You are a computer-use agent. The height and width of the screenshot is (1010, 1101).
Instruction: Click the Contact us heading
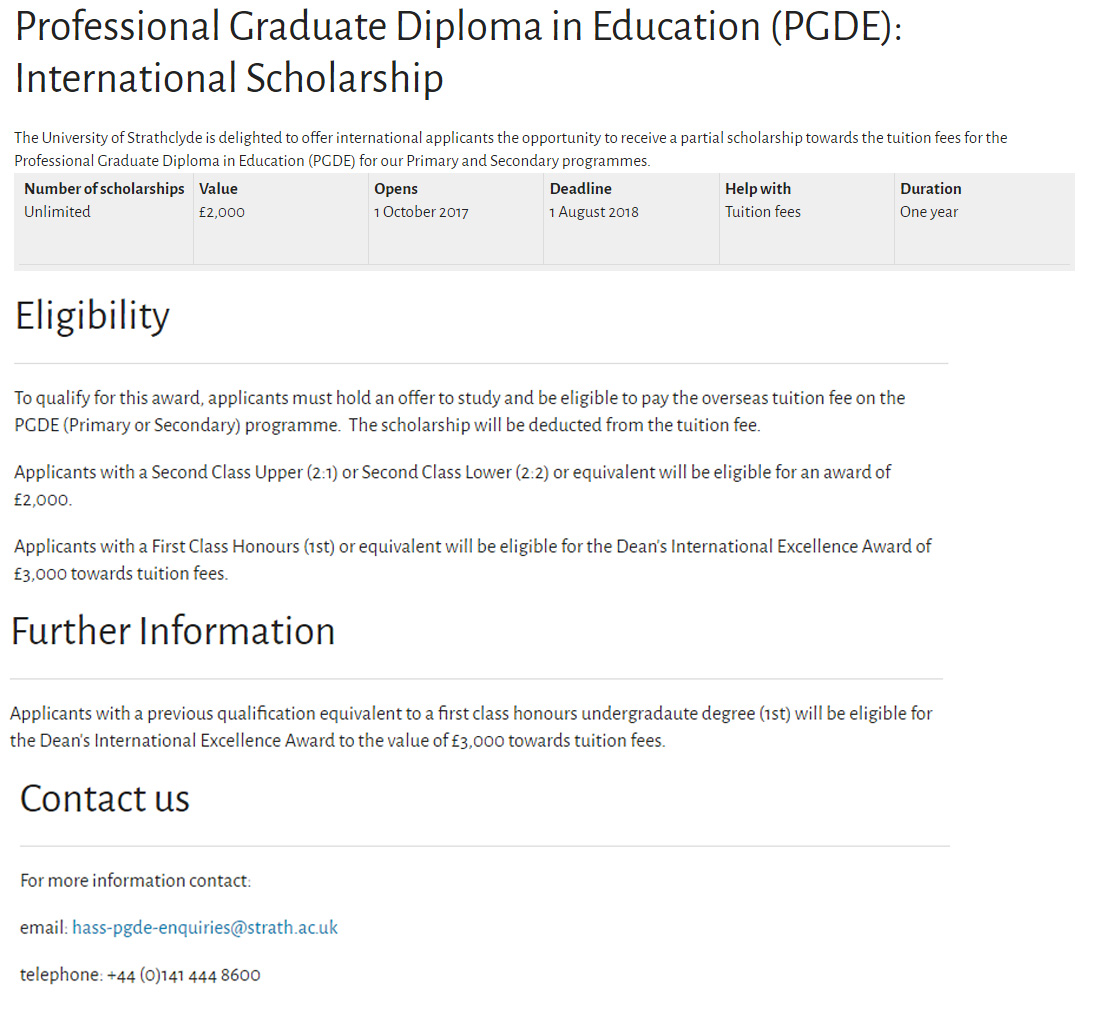(105, 799)
